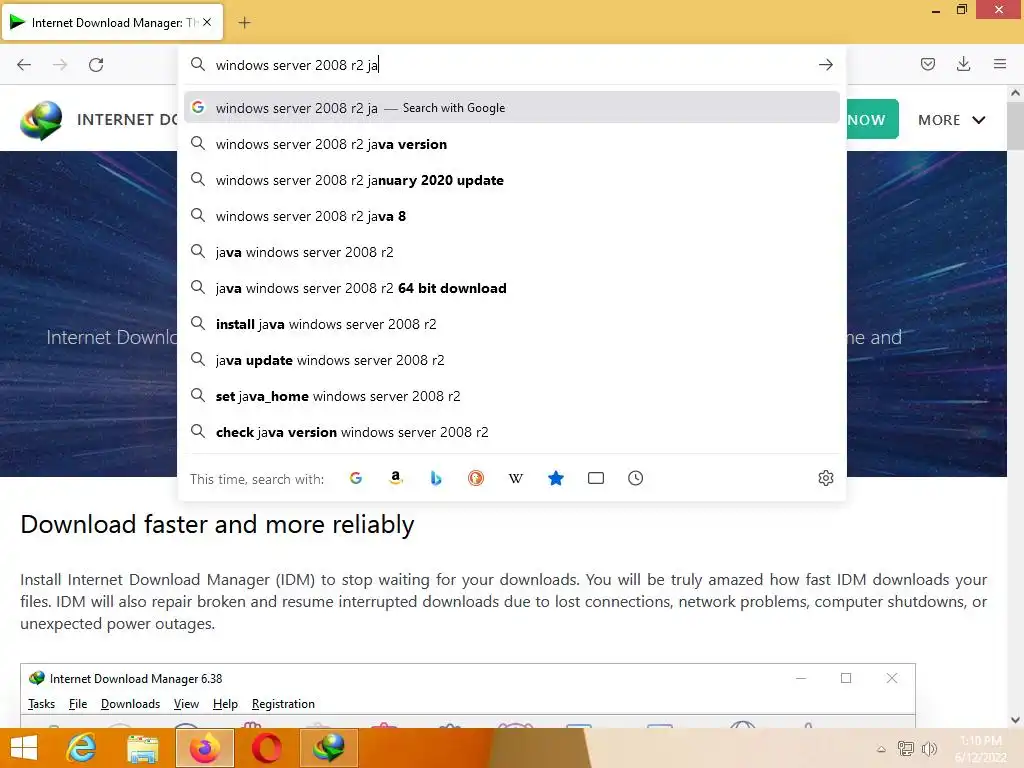Viewport: 1024px width, 768px height.
Task: Select 'windows server 2008 r2 ja' Search with Google
Action: tap(512, 108)
